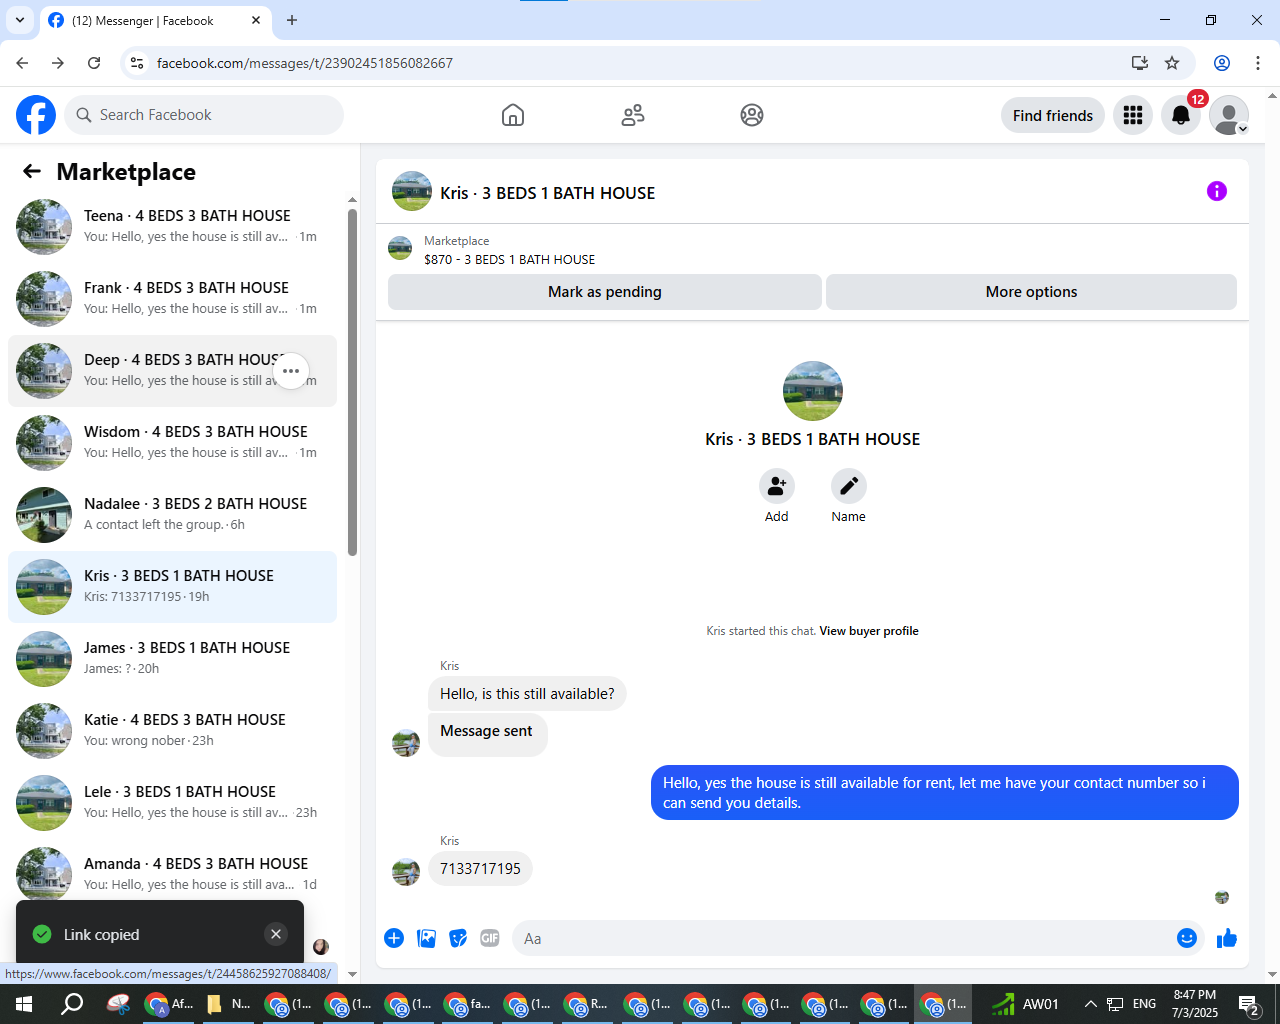Attach a photo with image icon
The image size is (1280, 1024).
(426, 938)
